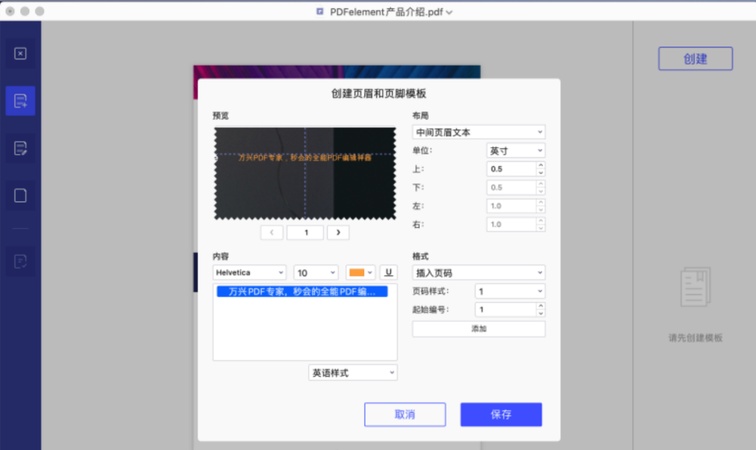Adjust the top margin stepper arrows
The image size is (756, 450).
tap(541, 169)
